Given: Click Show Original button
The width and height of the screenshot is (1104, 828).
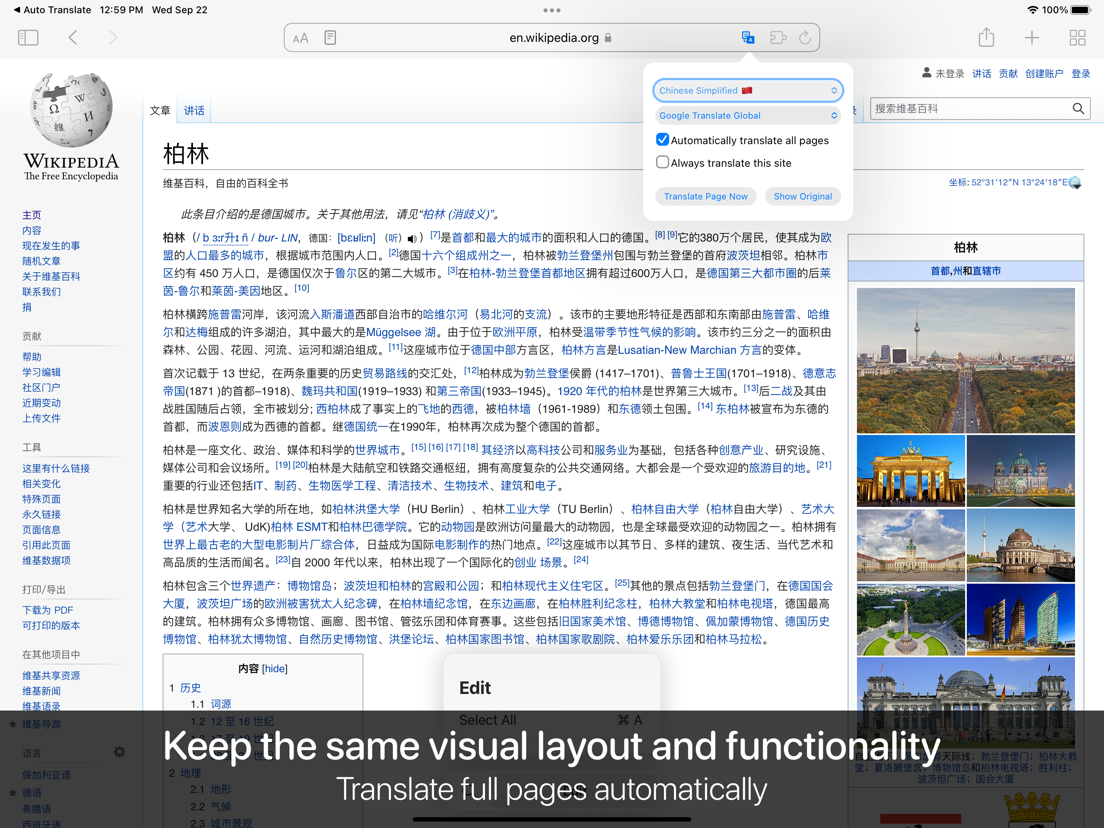Looking at the screenshot, I should tap(803, 196).
